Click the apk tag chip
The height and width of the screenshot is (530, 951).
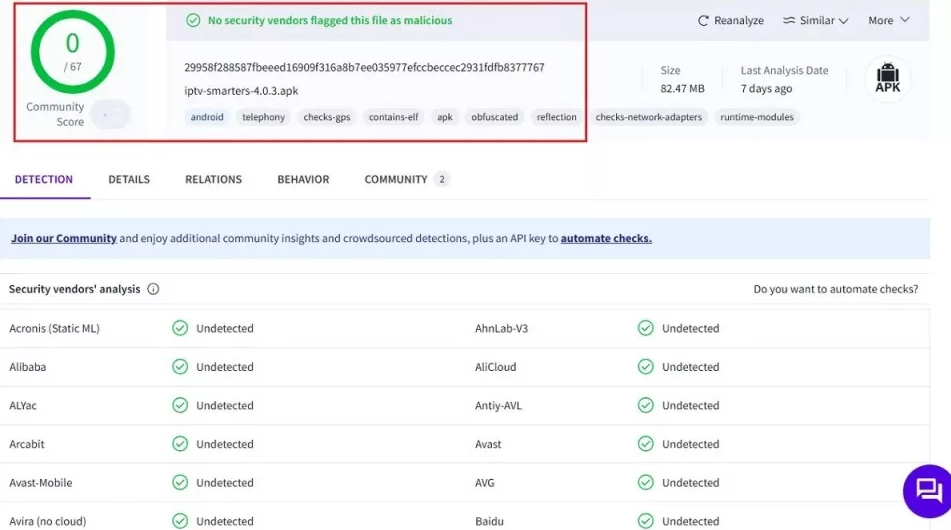pos(445,117)
